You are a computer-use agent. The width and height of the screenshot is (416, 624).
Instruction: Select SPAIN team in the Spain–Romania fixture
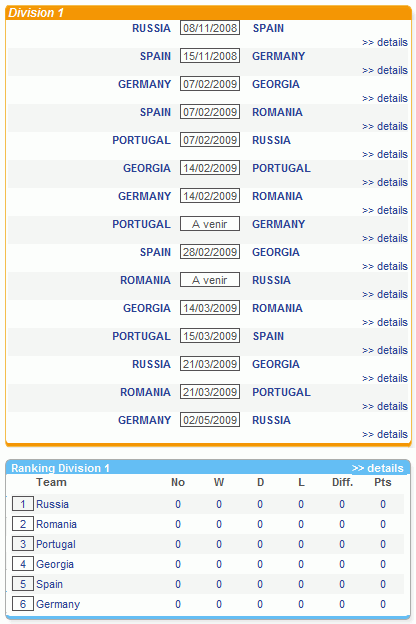click(155, 112)
